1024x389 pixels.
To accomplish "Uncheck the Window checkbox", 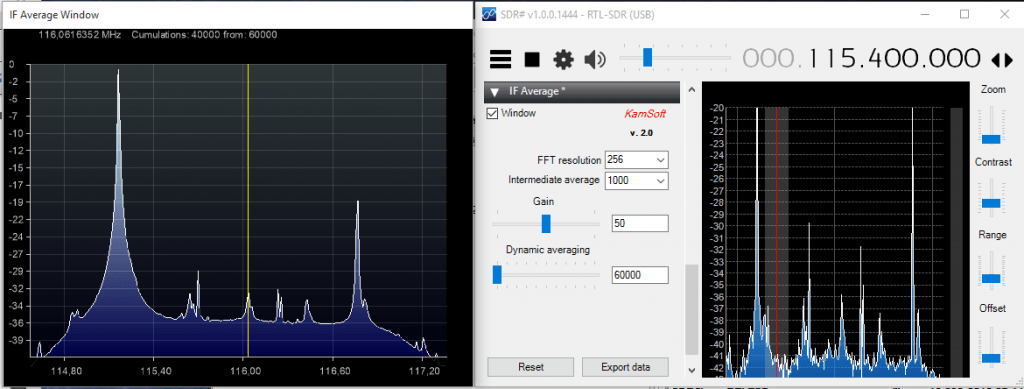I will point(492,114).
